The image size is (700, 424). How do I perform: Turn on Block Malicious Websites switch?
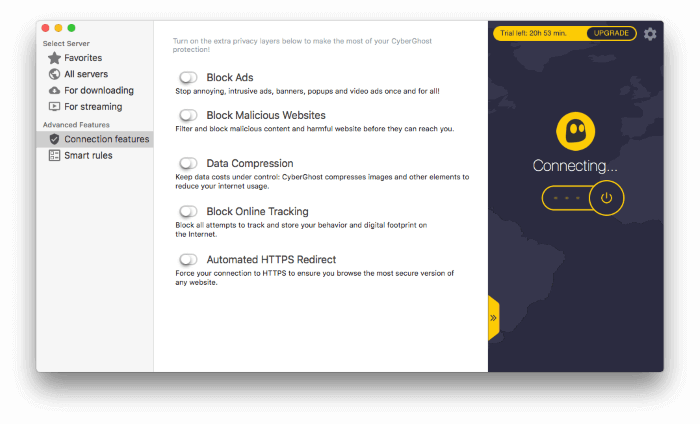point(188,116)
